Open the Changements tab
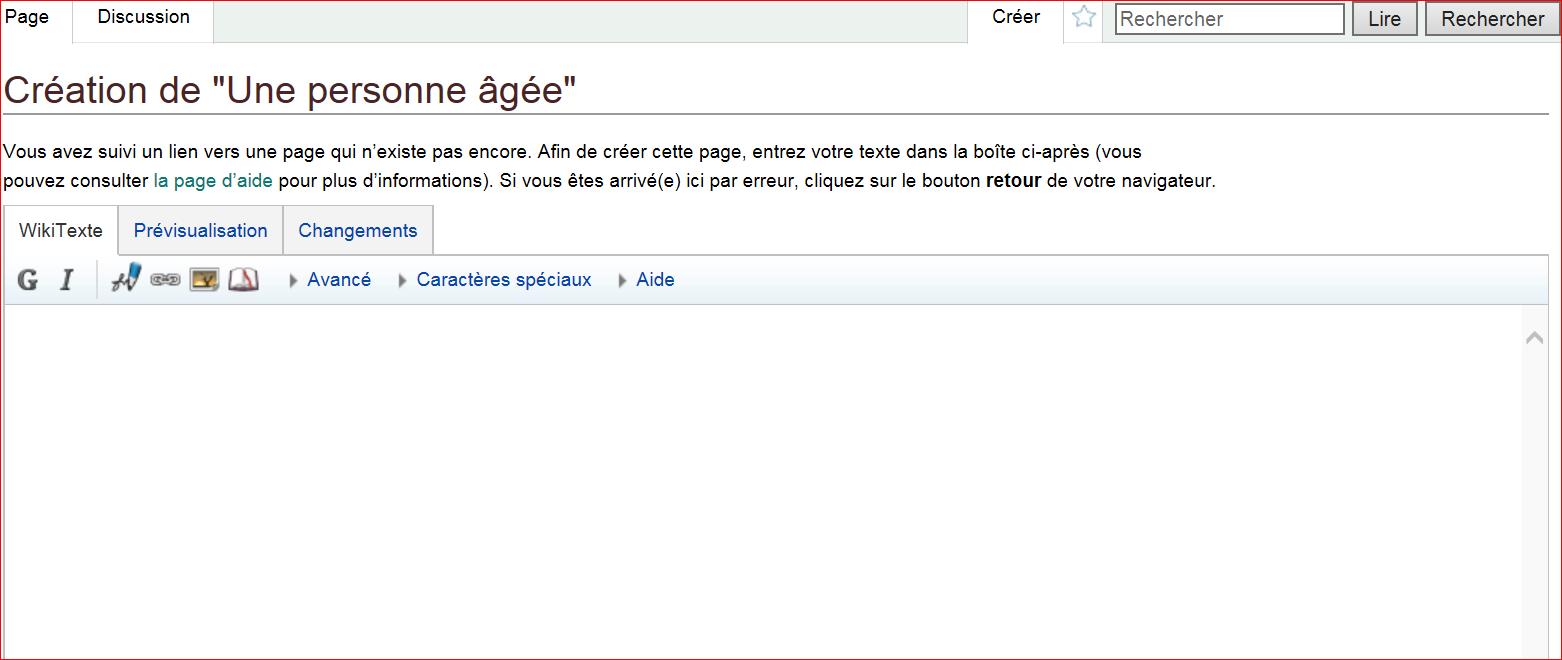Image resolution: width=1562 pixels, height=660 pixels. [357, 231]
